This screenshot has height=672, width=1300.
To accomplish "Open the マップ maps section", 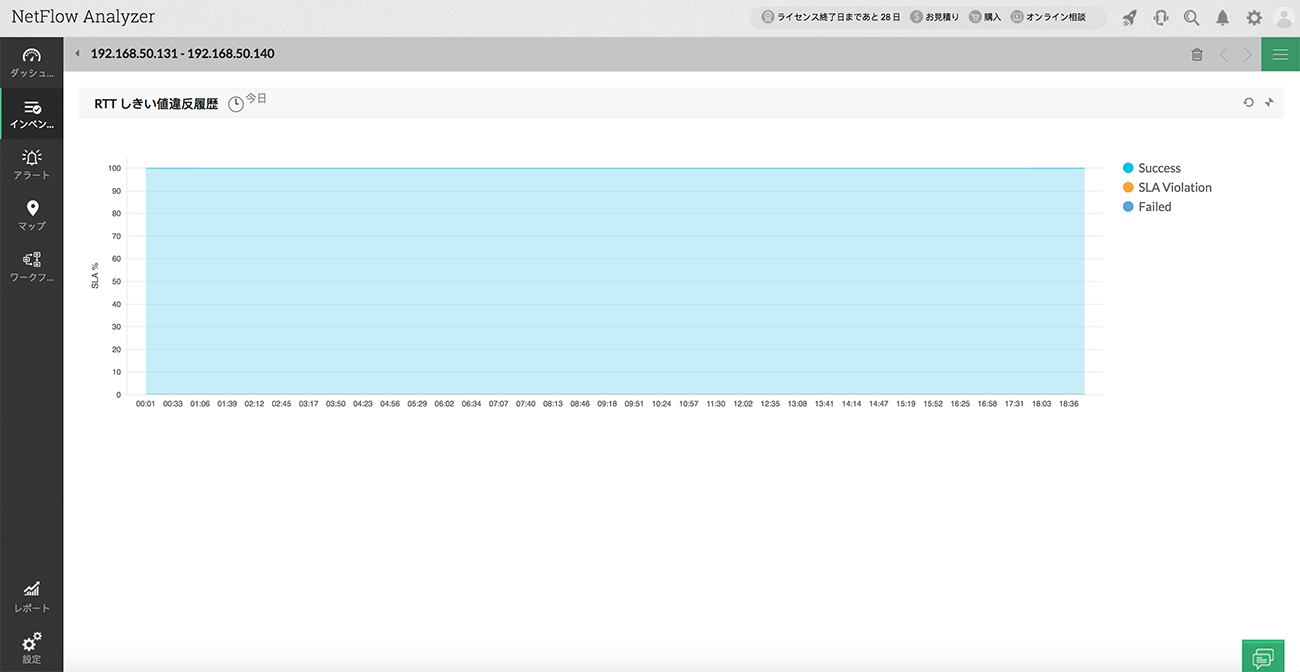I will 31,215.
